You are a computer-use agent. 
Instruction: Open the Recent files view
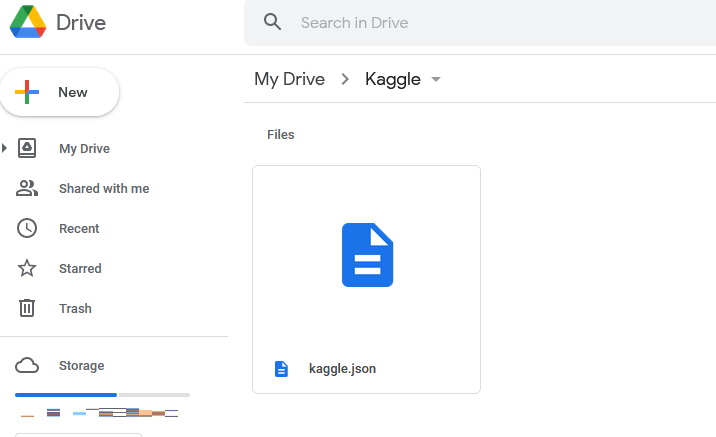(79, 228)
